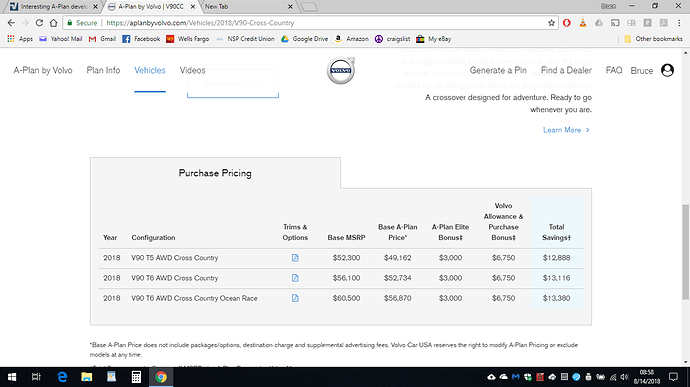Open Chrome's three-dot menu

tap(679, 23)
